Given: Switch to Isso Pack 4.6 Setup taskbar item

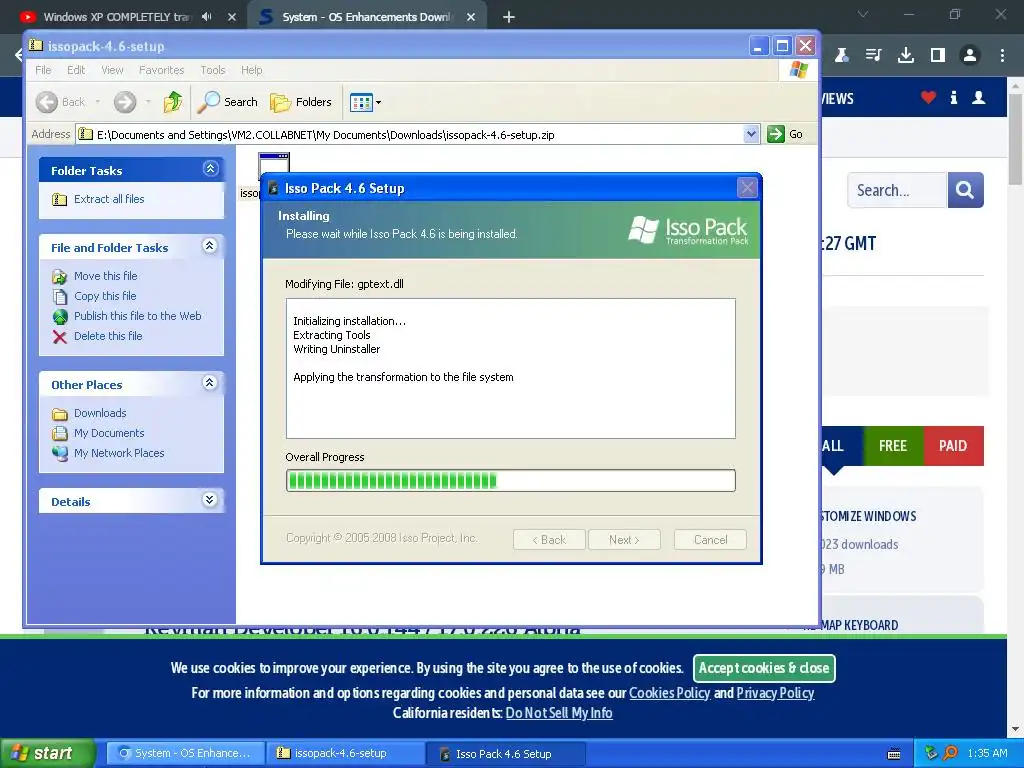Looking at the screenshot, I should tap(506, 754).
